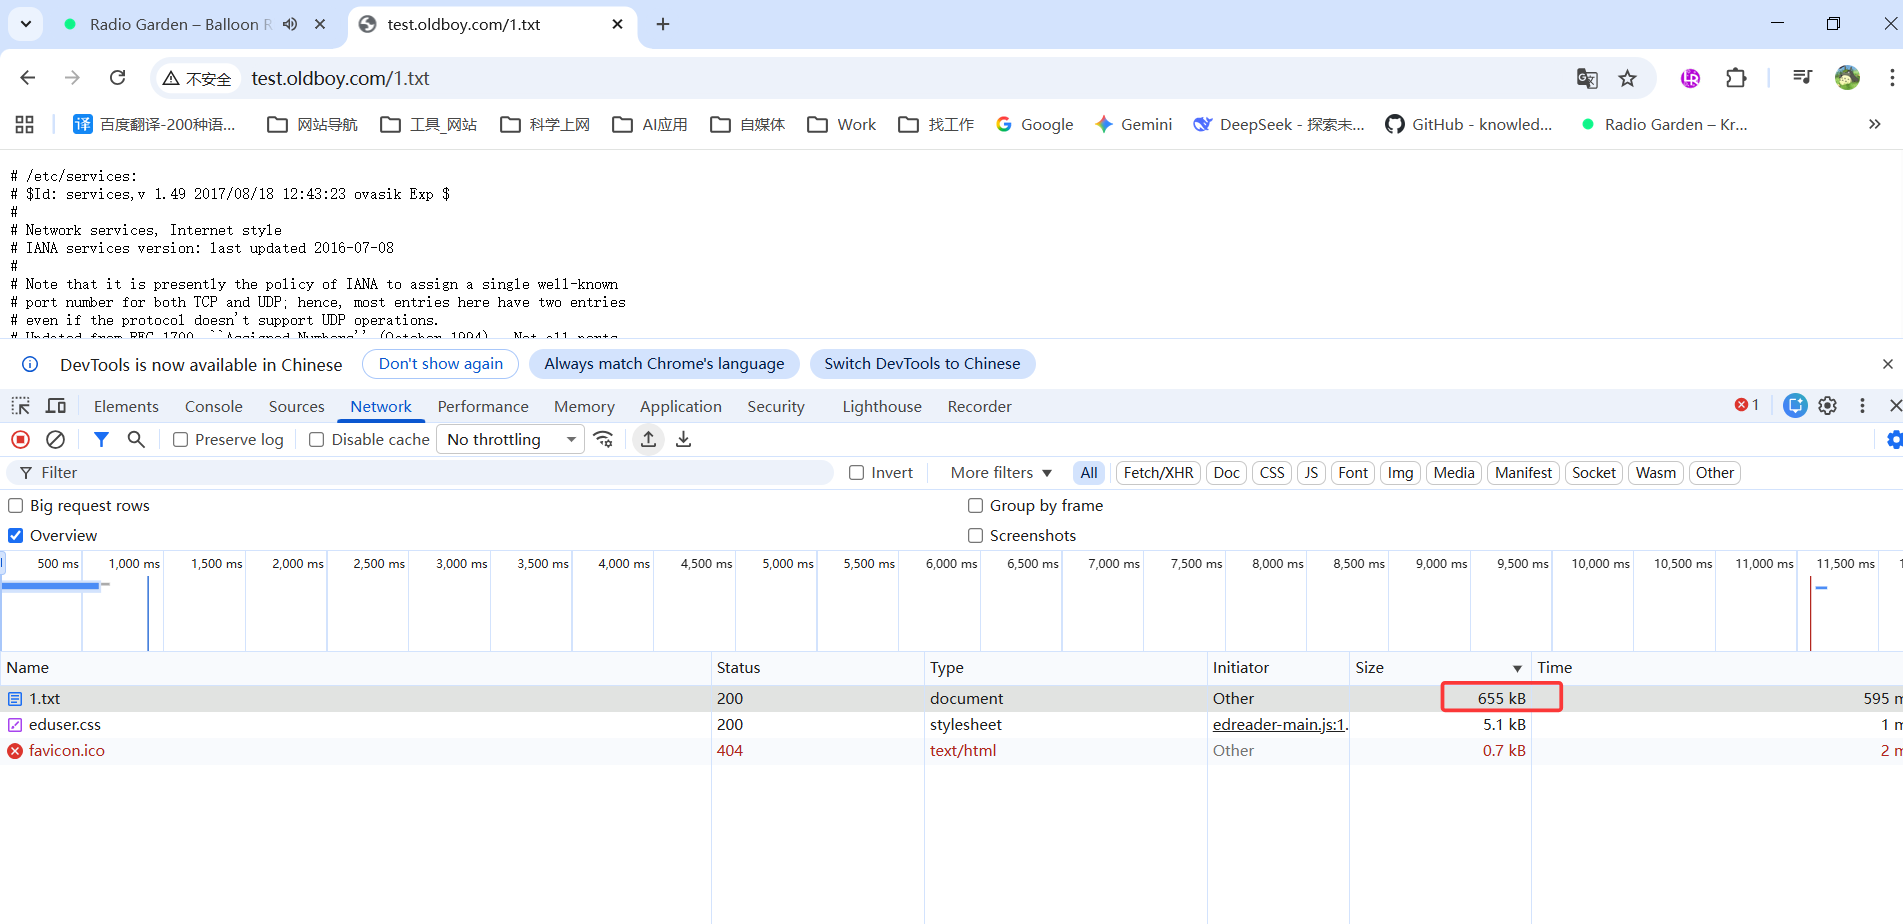Click the red error count badge

[1747, 405]
